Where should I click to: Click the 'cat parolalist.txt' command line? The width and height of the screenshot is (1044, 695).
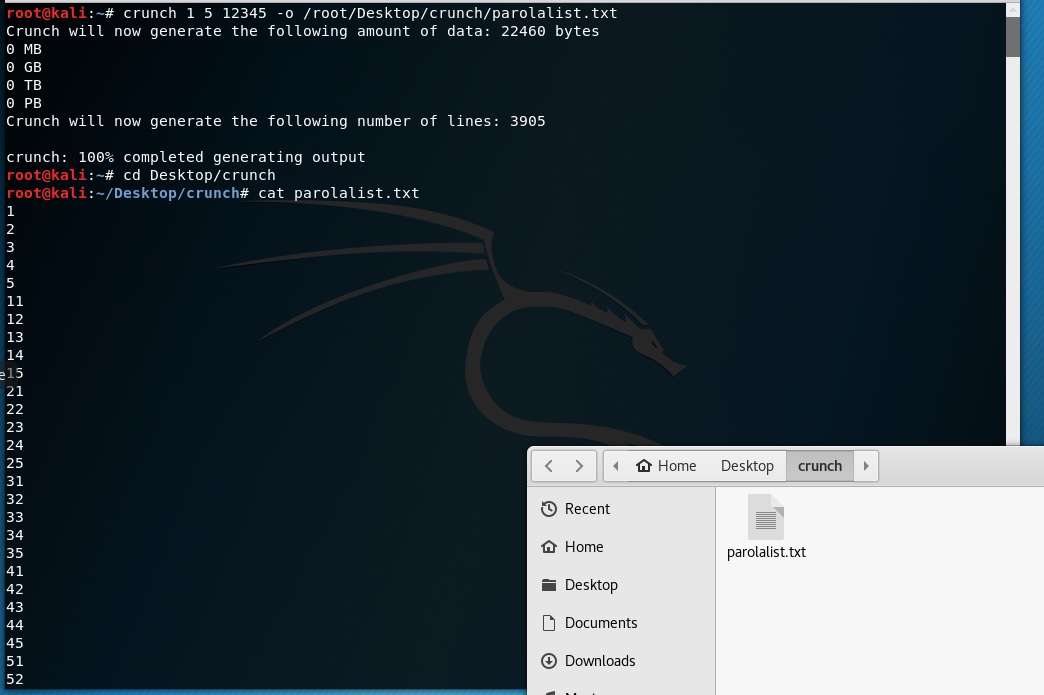point(338,193)
